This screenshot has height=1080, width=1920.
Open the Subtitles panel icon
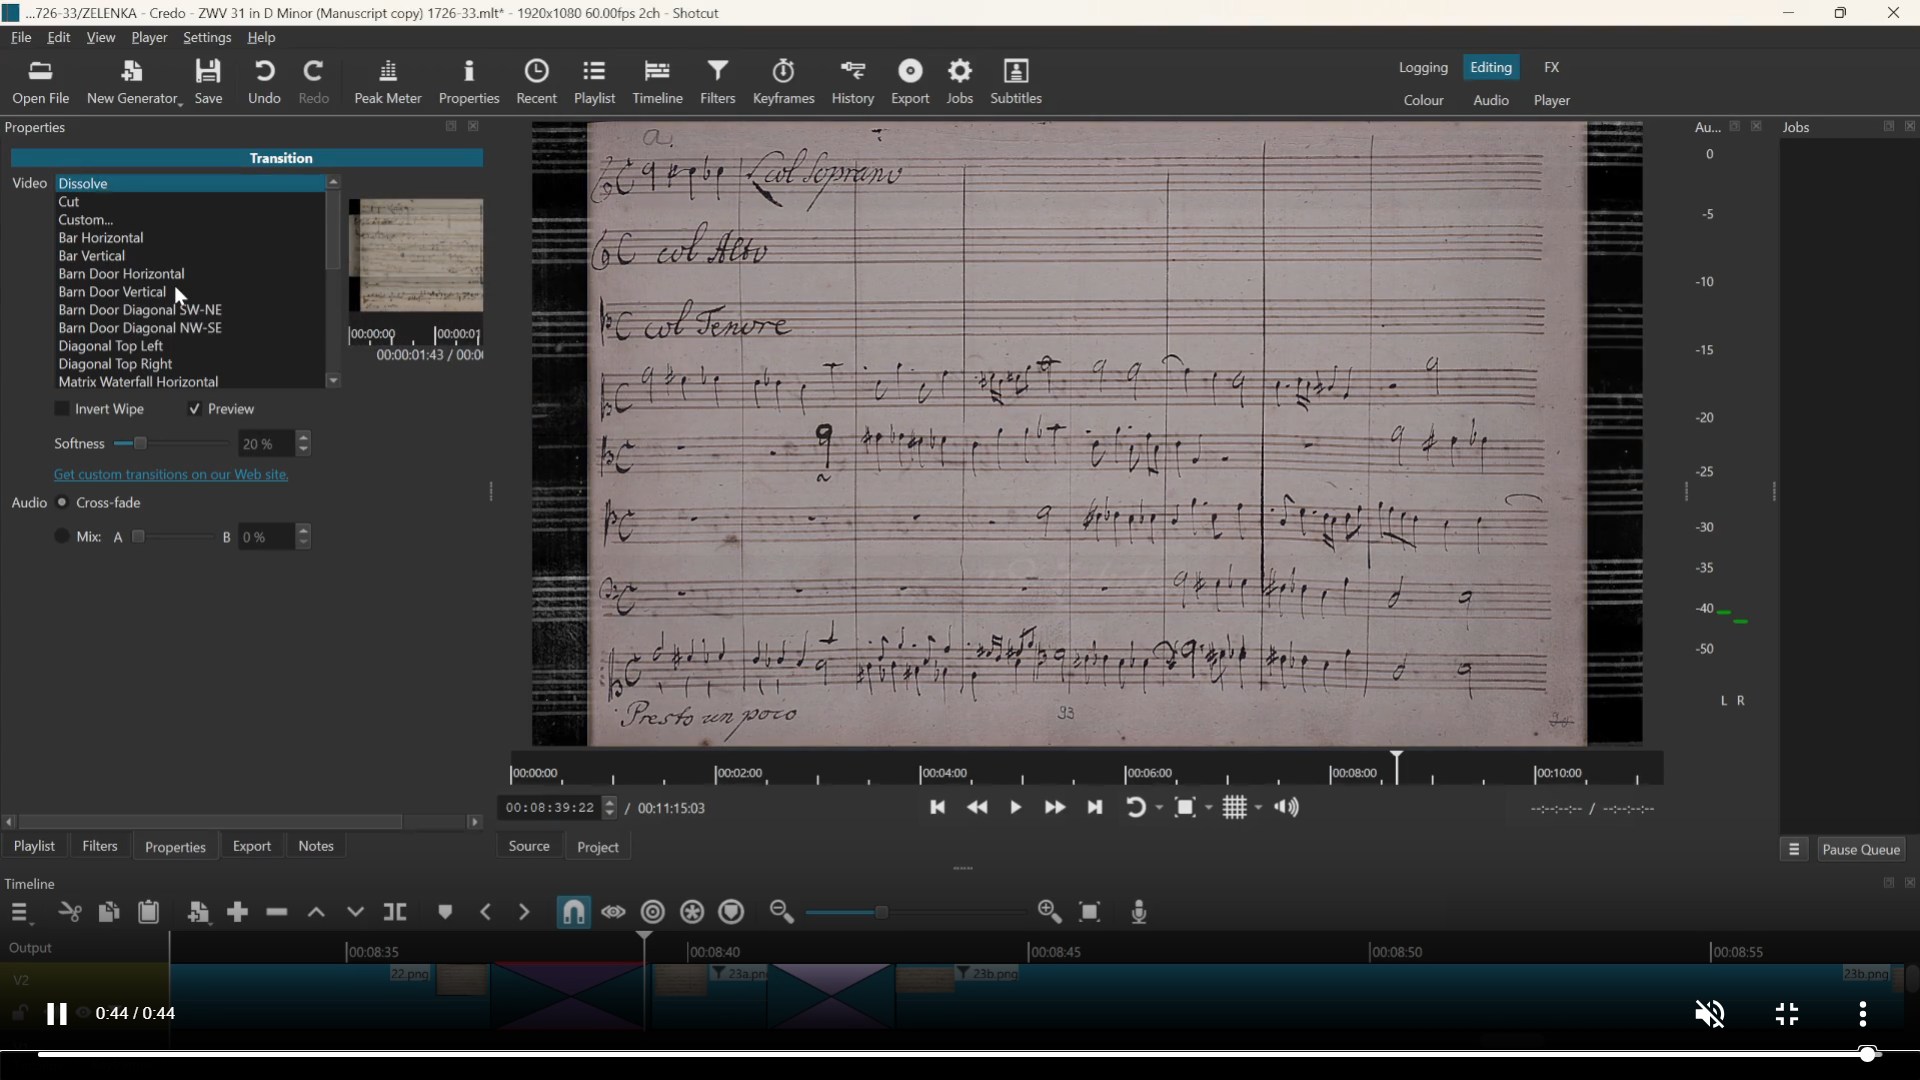[1016, 81]
